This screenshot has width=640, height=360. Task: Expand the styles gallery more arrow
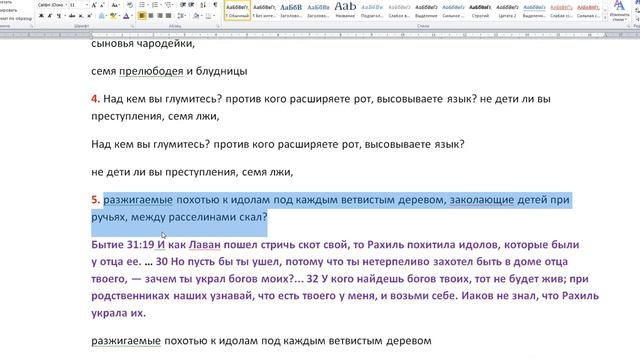coord(604,17)
